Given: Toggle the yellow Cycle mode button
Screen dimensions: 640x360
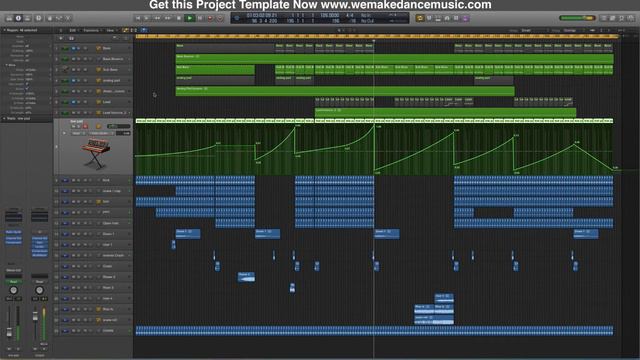Looking at the screenshot, I should 420,18.
